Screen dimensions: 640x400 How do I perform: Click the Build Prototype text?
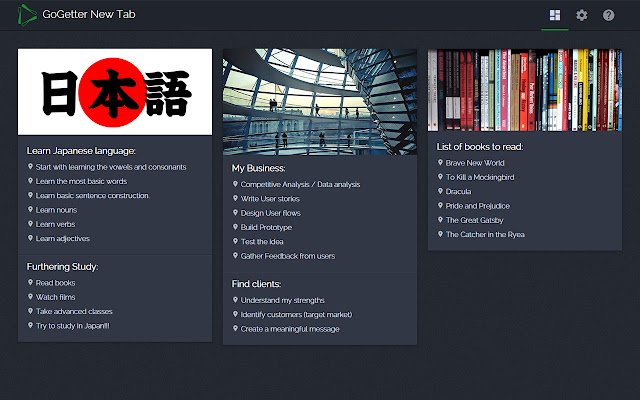[266, 227]
